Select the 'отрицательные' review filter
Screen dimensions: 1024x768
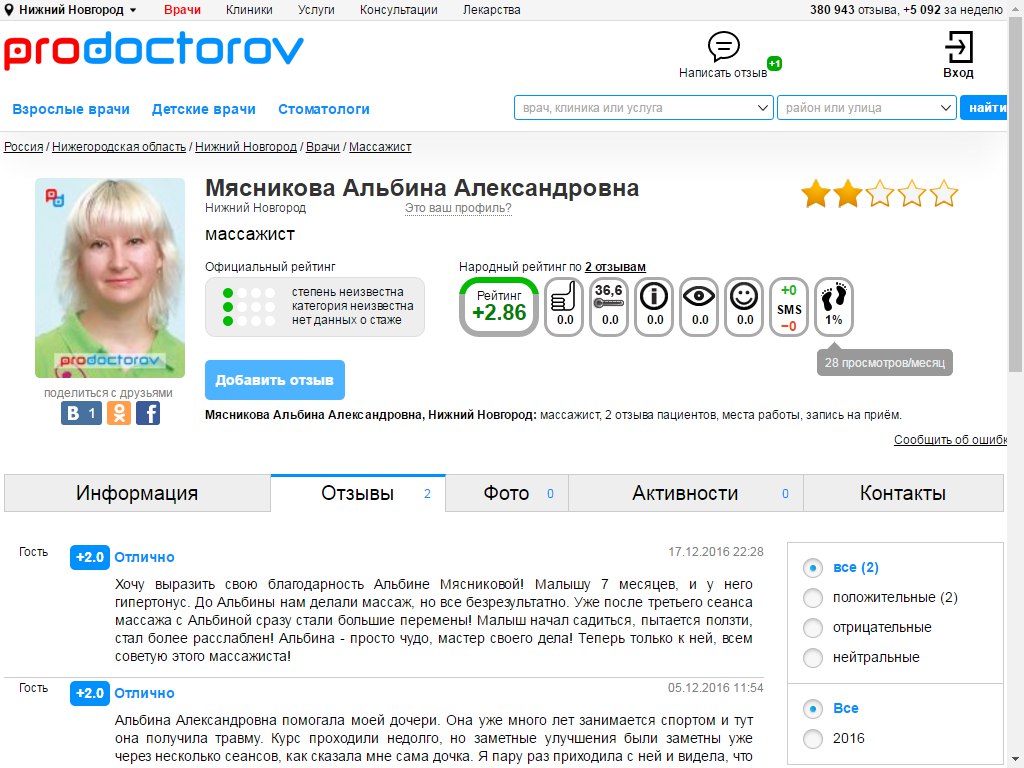click(x=867, y=627)
